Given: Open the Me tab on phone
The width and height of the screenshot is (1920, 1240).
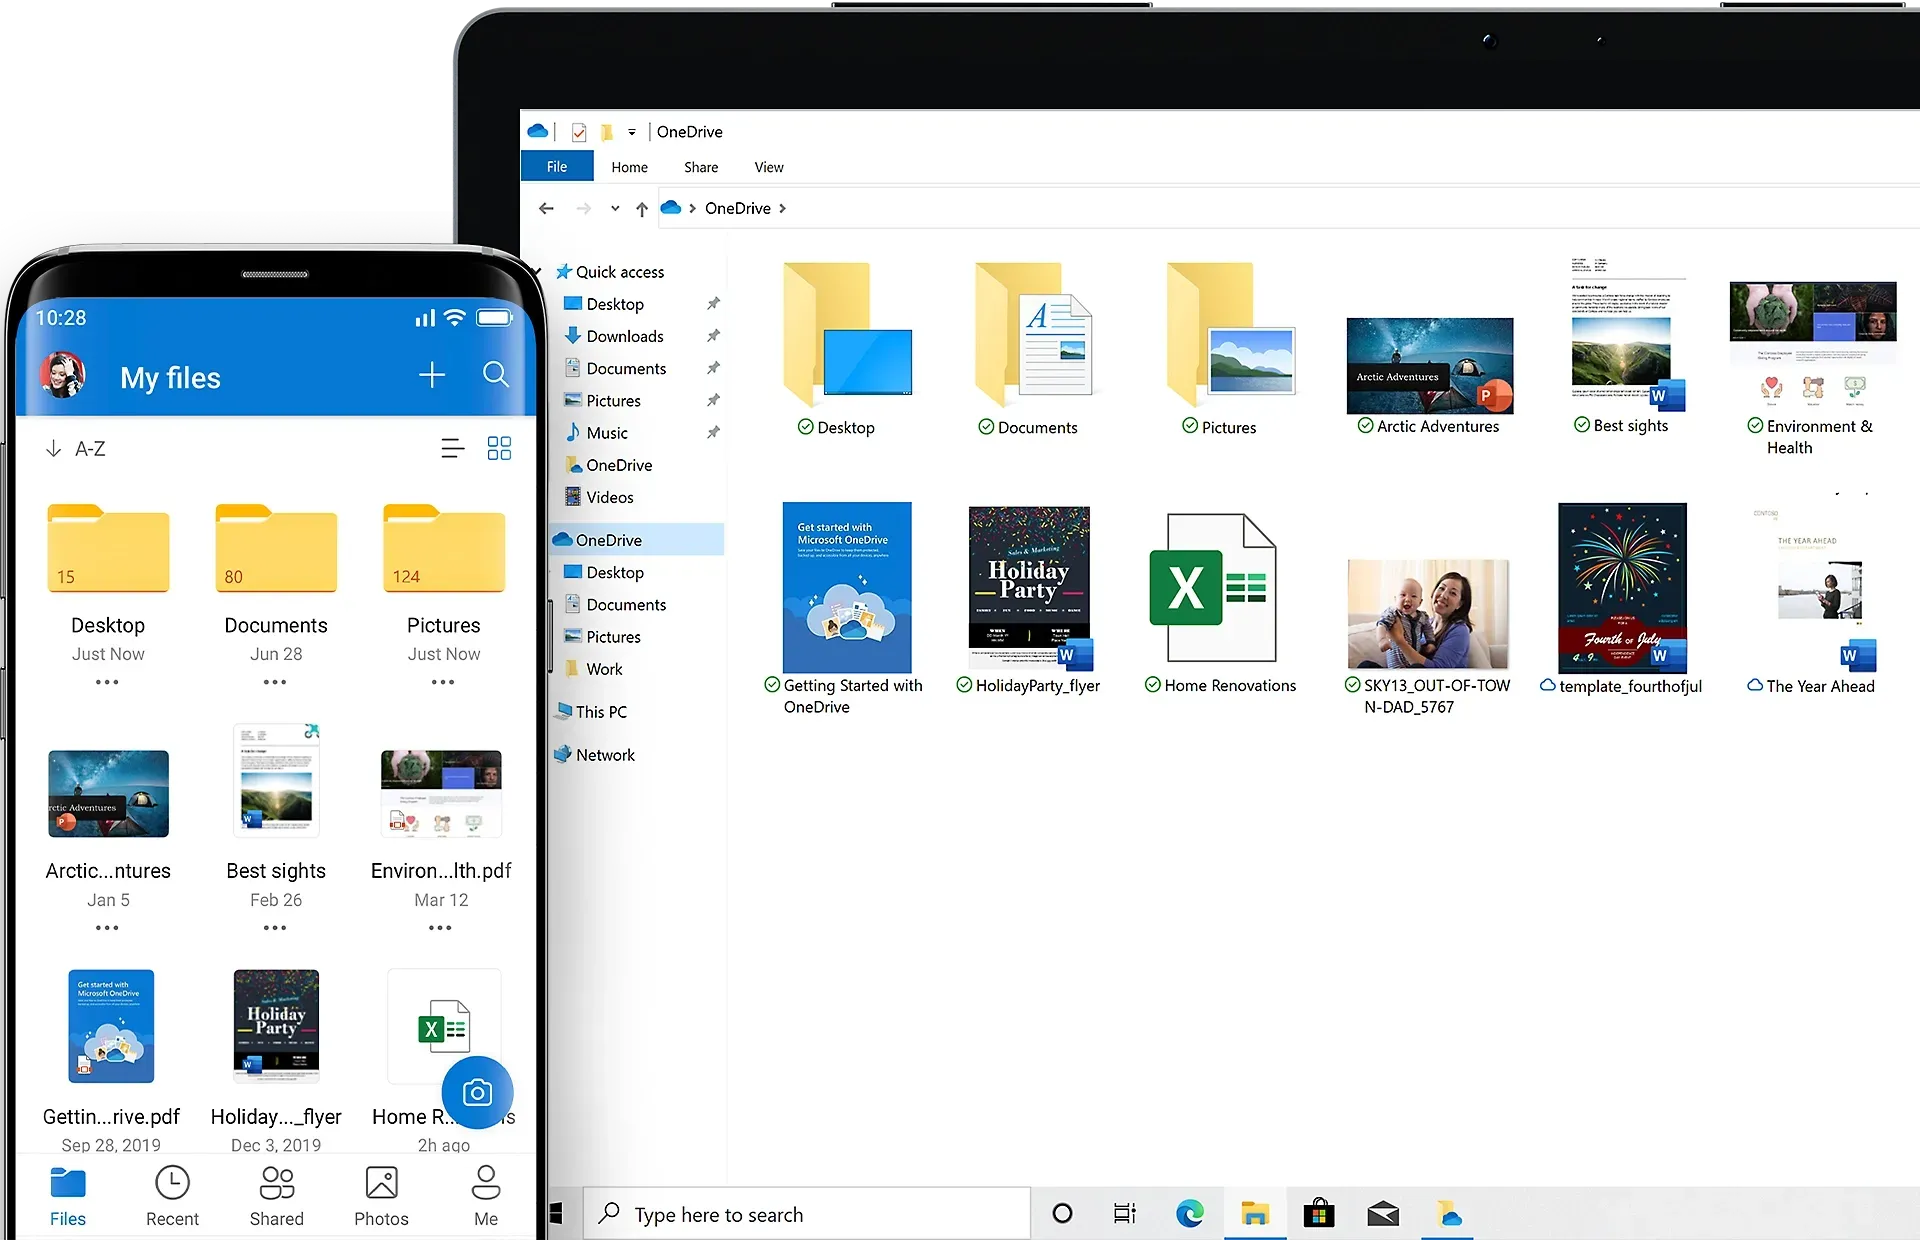Looking at the screenshot, I should click(486, 1196).
